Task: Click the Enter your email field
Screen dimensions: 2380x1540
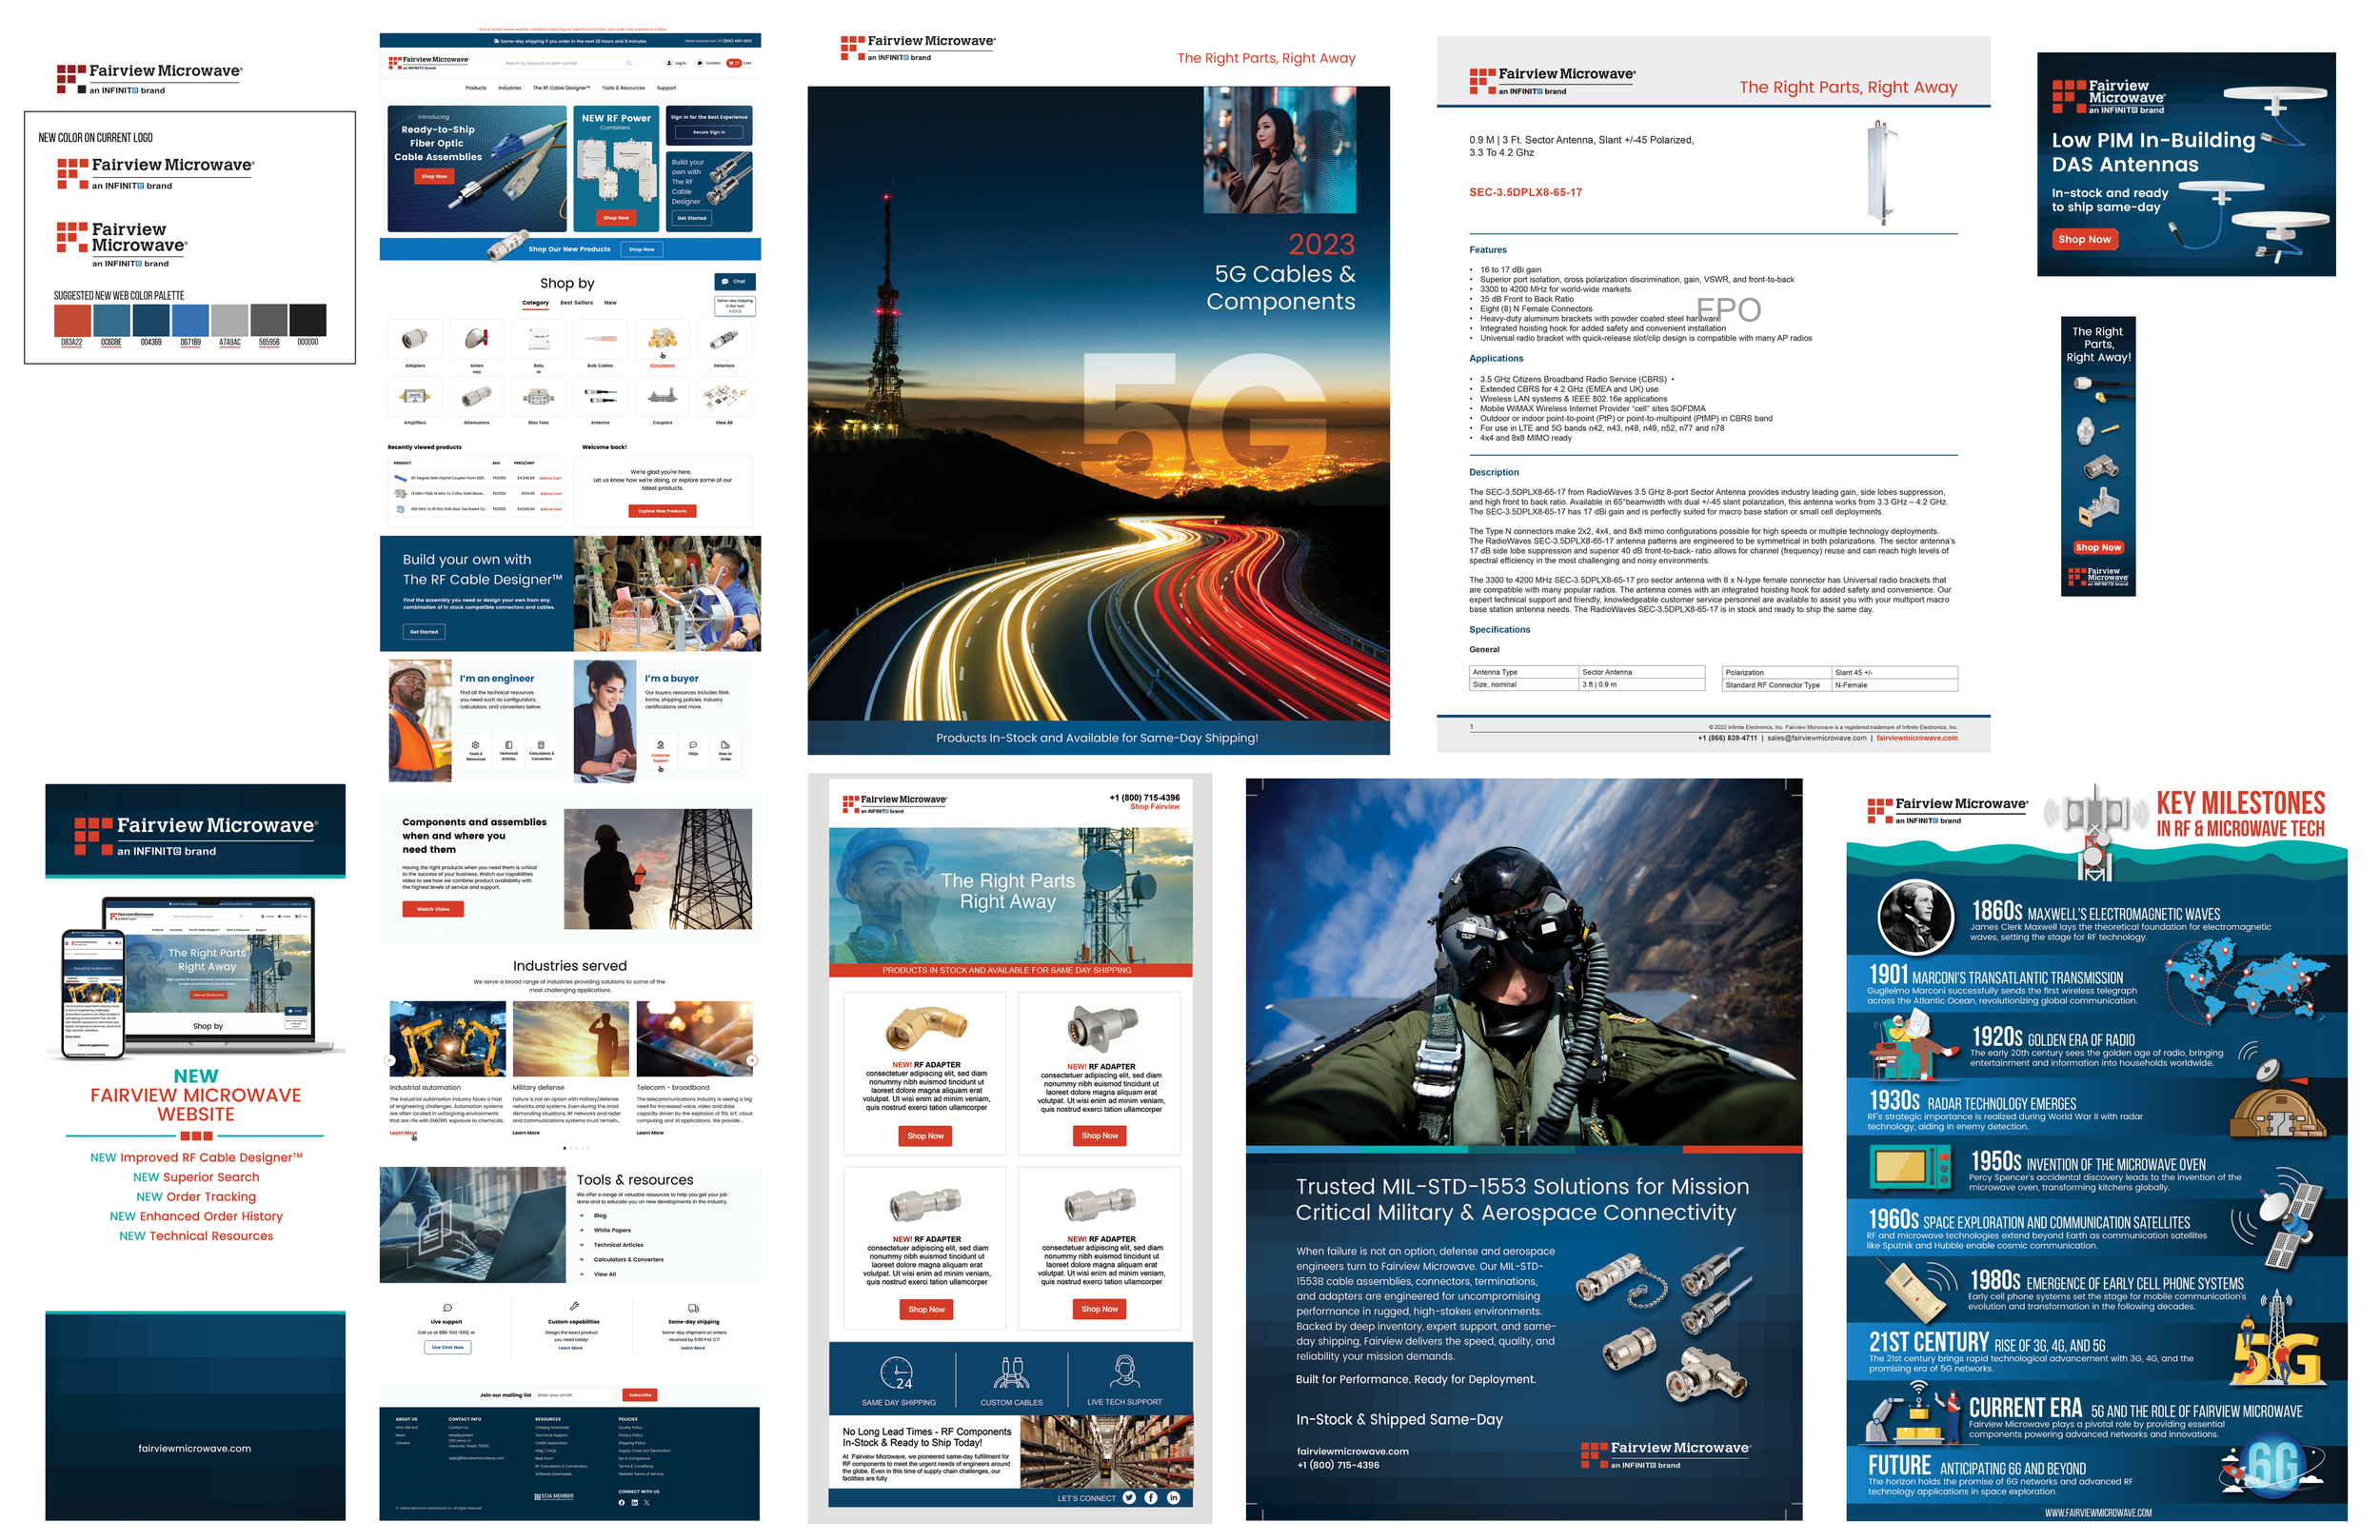Action: click(x=575, y=1394)
